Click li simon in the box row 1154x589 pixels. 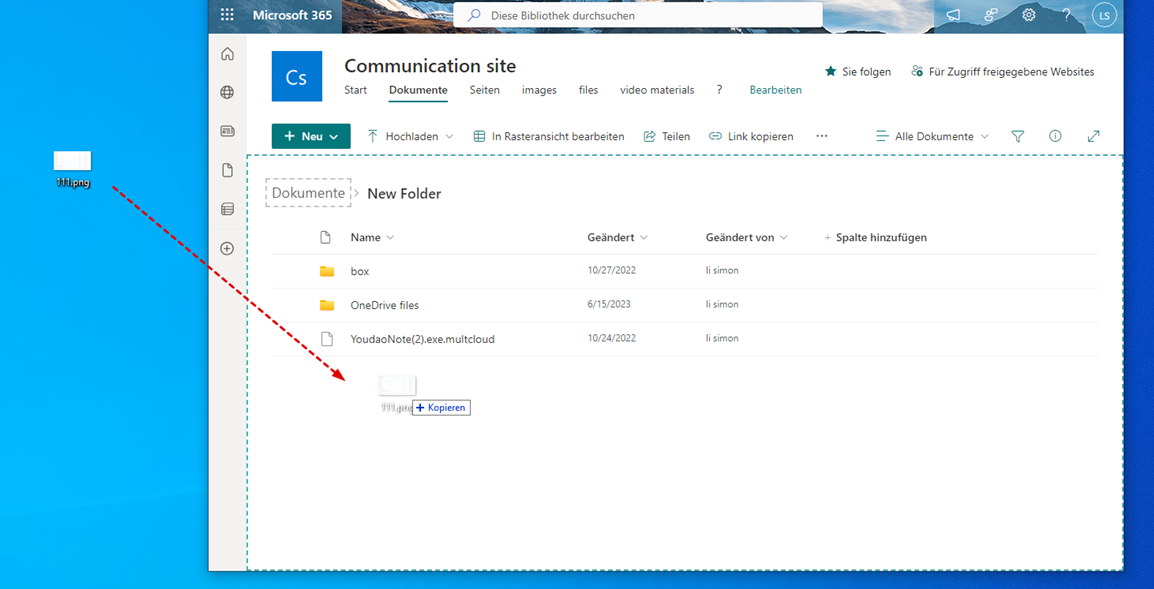point(722,270)
